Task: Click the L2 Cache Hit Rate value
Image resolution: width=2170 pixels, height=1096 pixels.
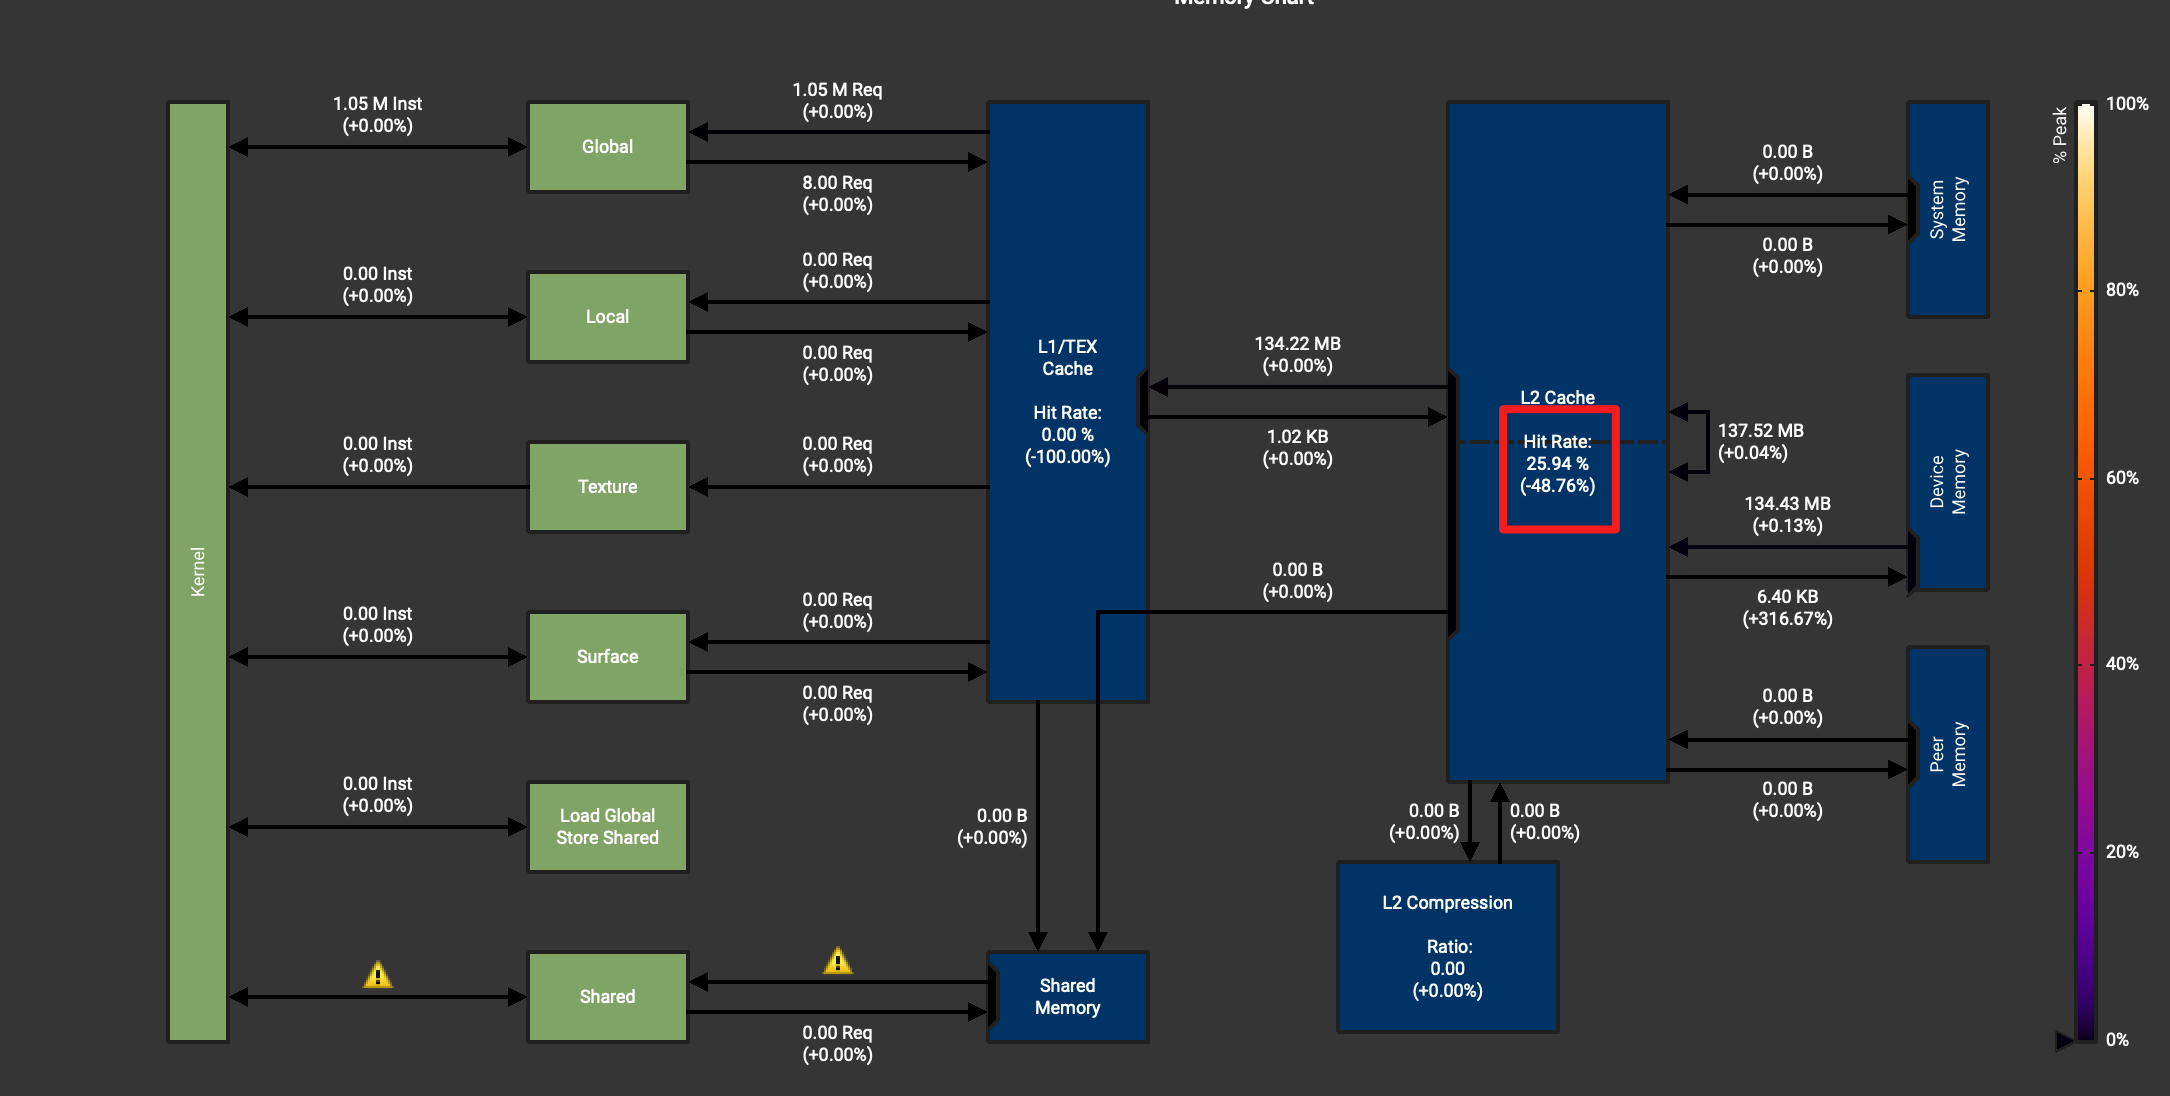Action: tap(1557, 465)
